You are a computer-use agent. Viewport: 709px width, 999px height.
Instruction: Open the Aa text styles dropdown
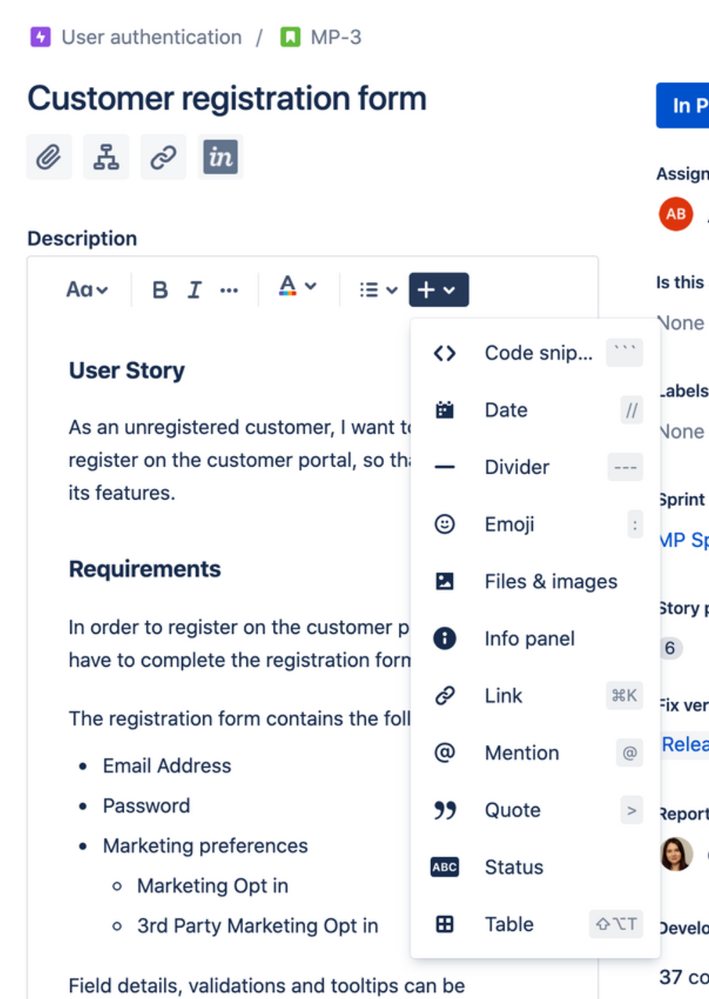pos(87,290)
